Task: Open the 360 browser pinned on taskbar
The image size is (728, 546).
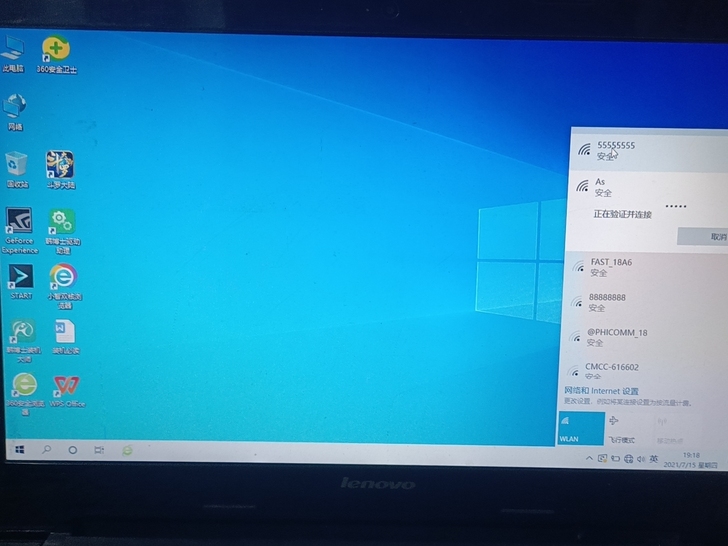Action: [x=127, y=450]
